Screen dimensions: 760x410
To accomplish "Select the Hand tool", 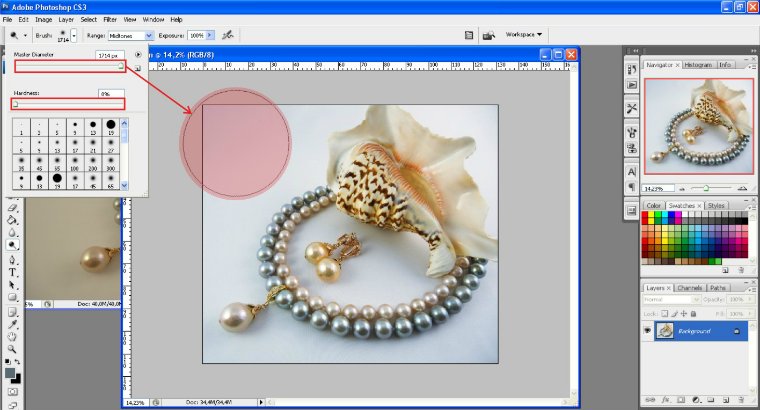I will pos(12,337).
